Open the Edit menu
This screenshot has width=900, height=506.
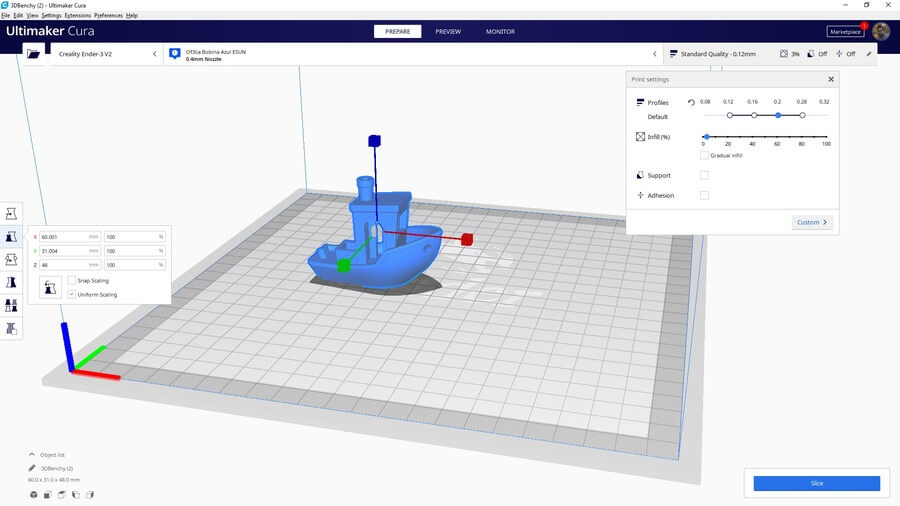18,15
